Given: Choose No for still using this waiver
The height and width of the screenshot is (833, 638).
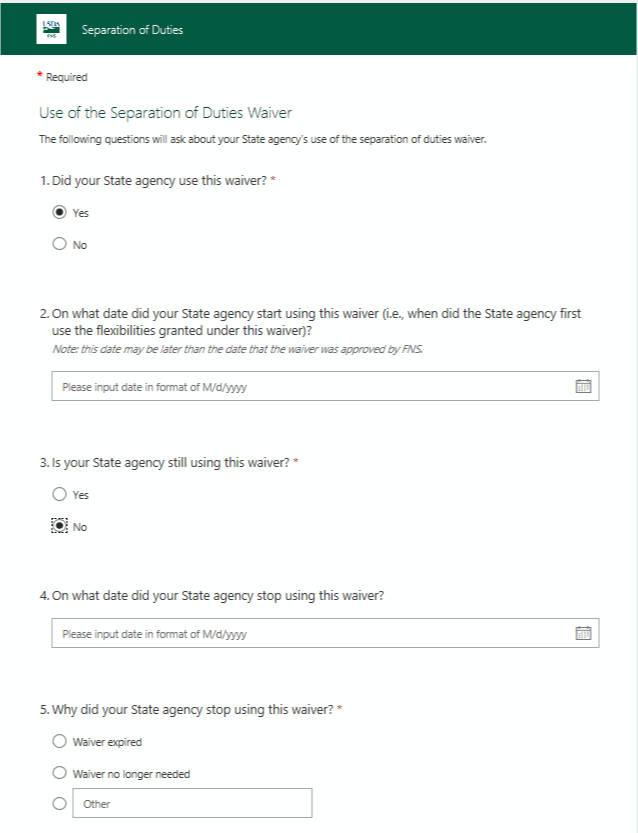Looking at the screenshot, I should point(60,526).
